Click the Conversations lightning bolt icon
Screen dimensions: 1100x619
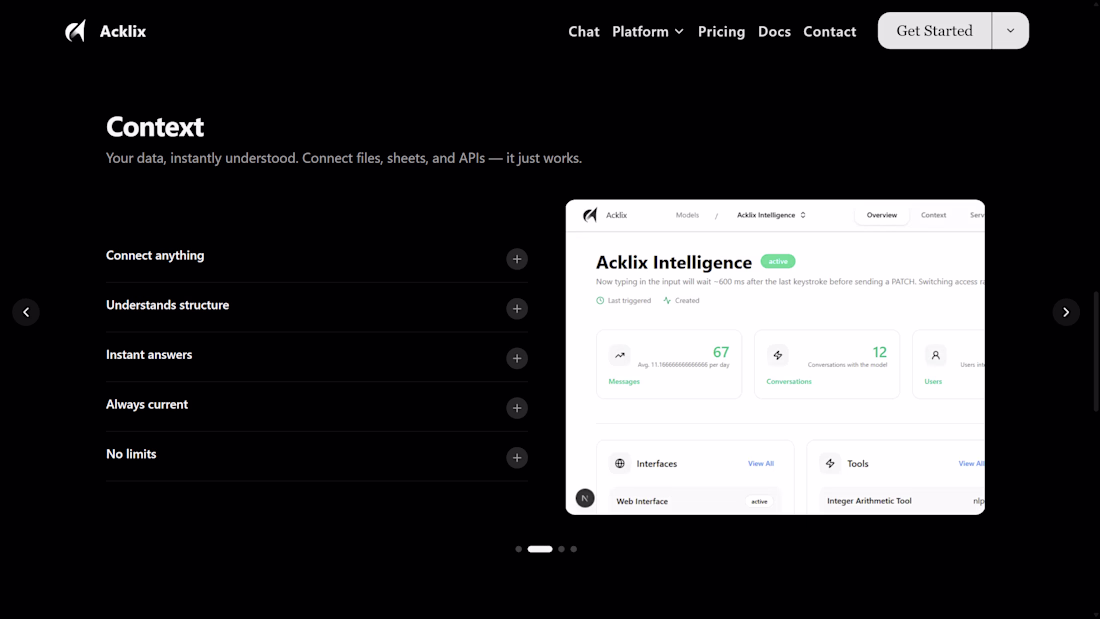777,355
